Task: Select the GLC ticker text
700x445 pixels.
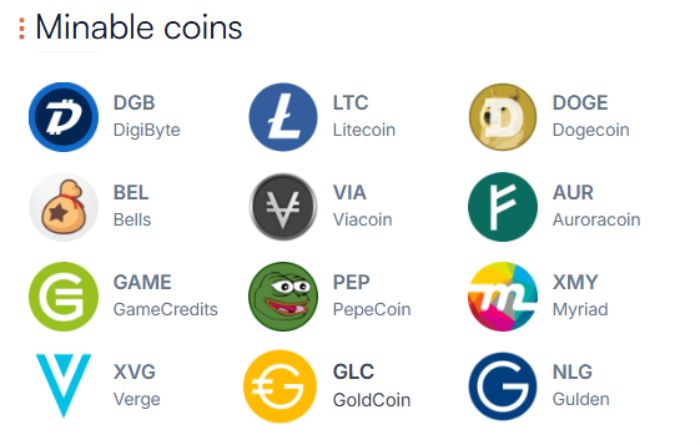Action: [x=354, y=372]
